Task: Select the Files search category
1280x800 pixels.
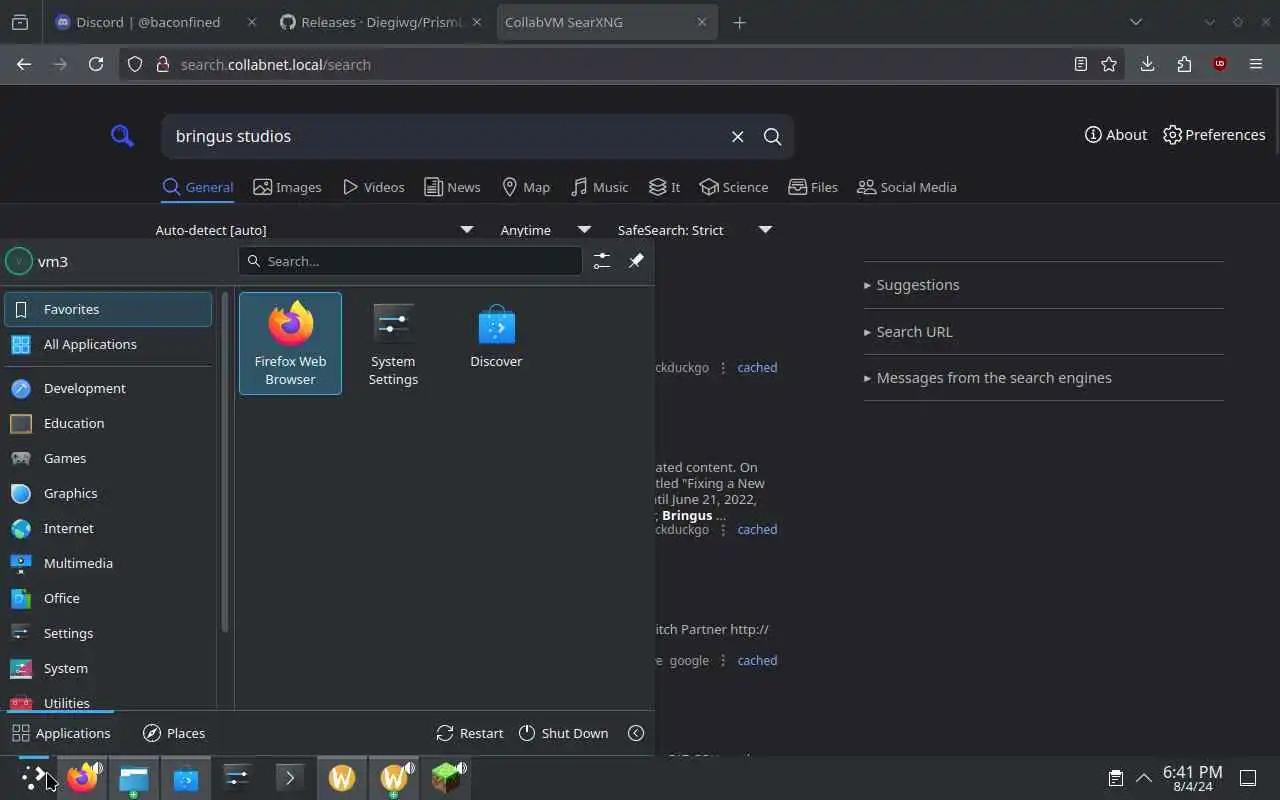Action: click(812, 187)
